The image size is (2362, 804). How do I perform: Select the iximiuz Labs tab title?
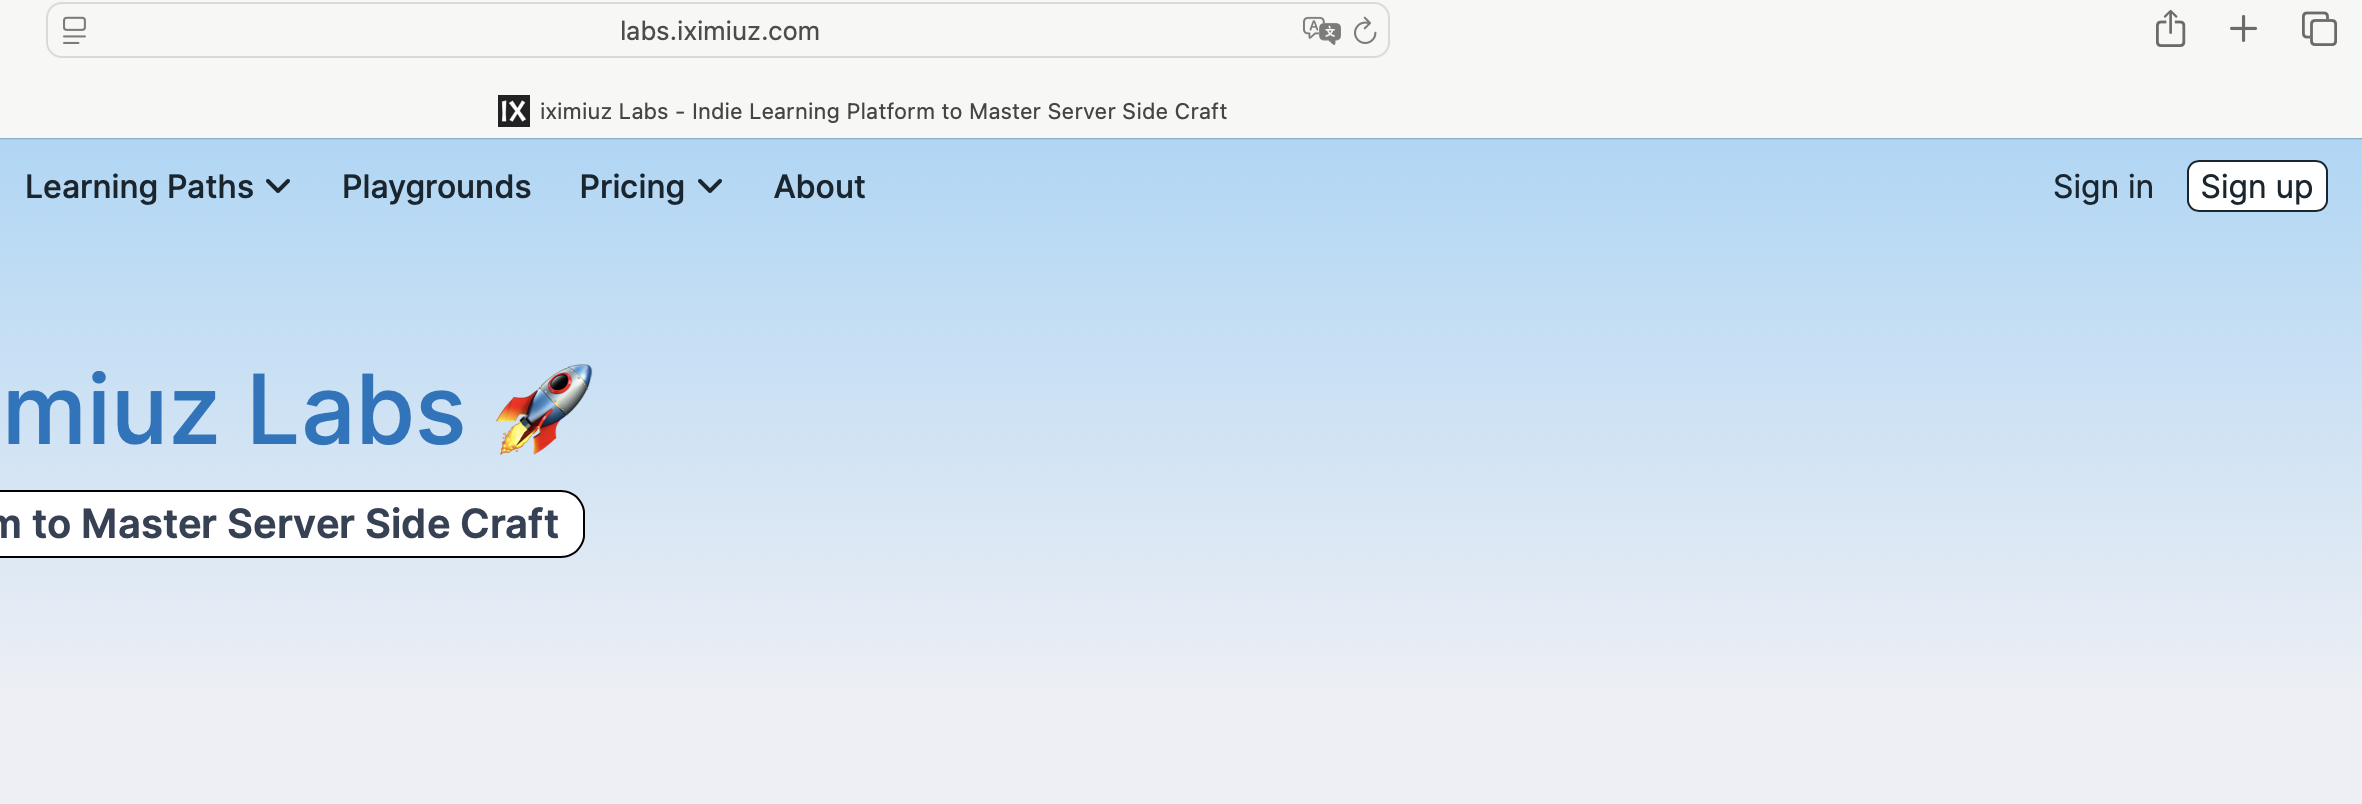click(x=883, y=111)
